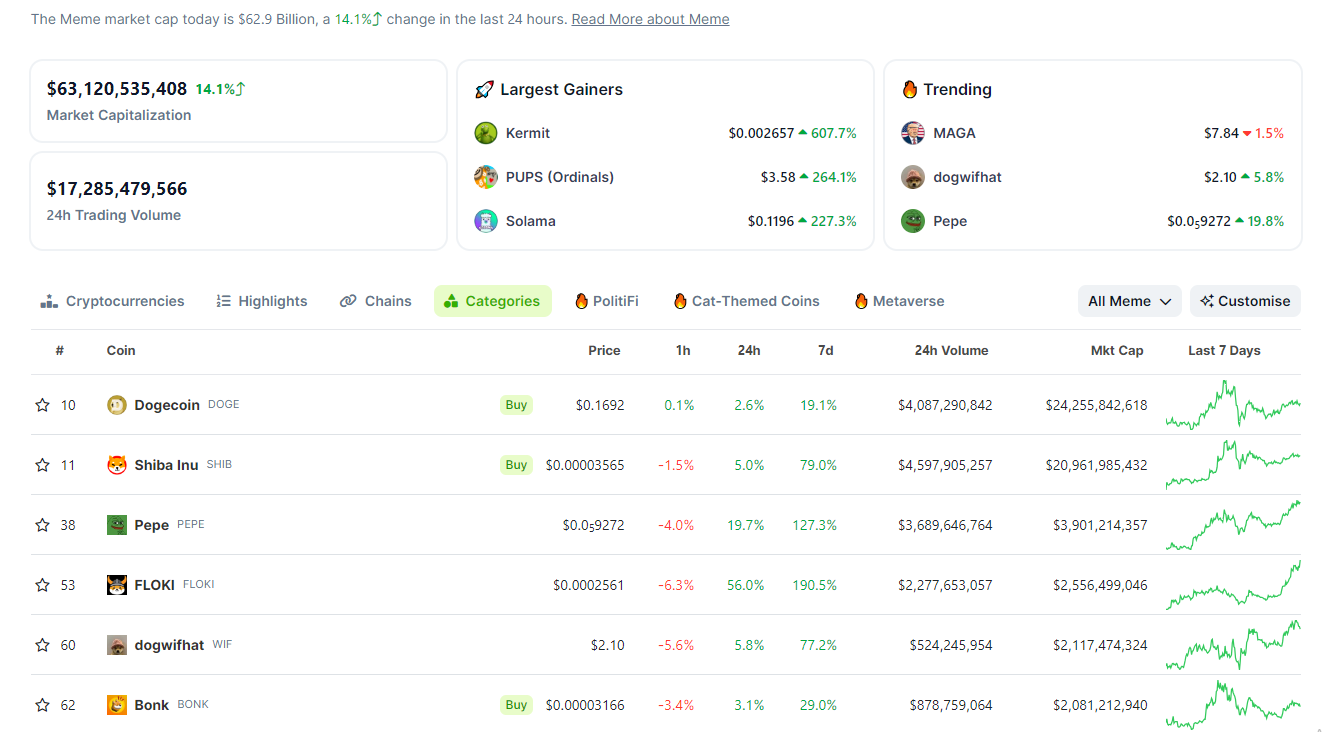Click Buy on the Bonk row
Viewport: 1322px width, 732px height.
coord(516,705)
